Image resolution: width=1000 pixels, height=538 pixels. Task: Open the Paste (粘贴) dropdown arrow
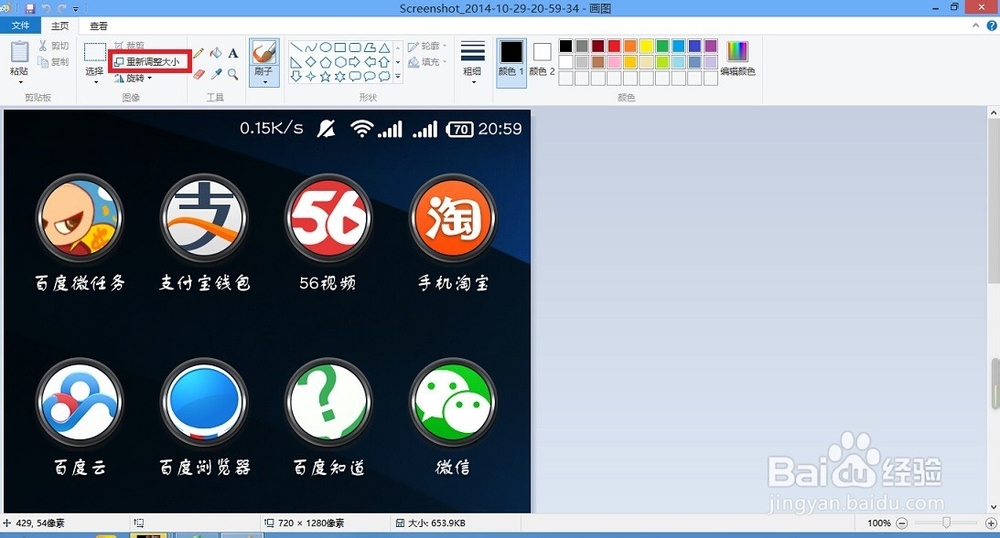click(x=19, y=82)
